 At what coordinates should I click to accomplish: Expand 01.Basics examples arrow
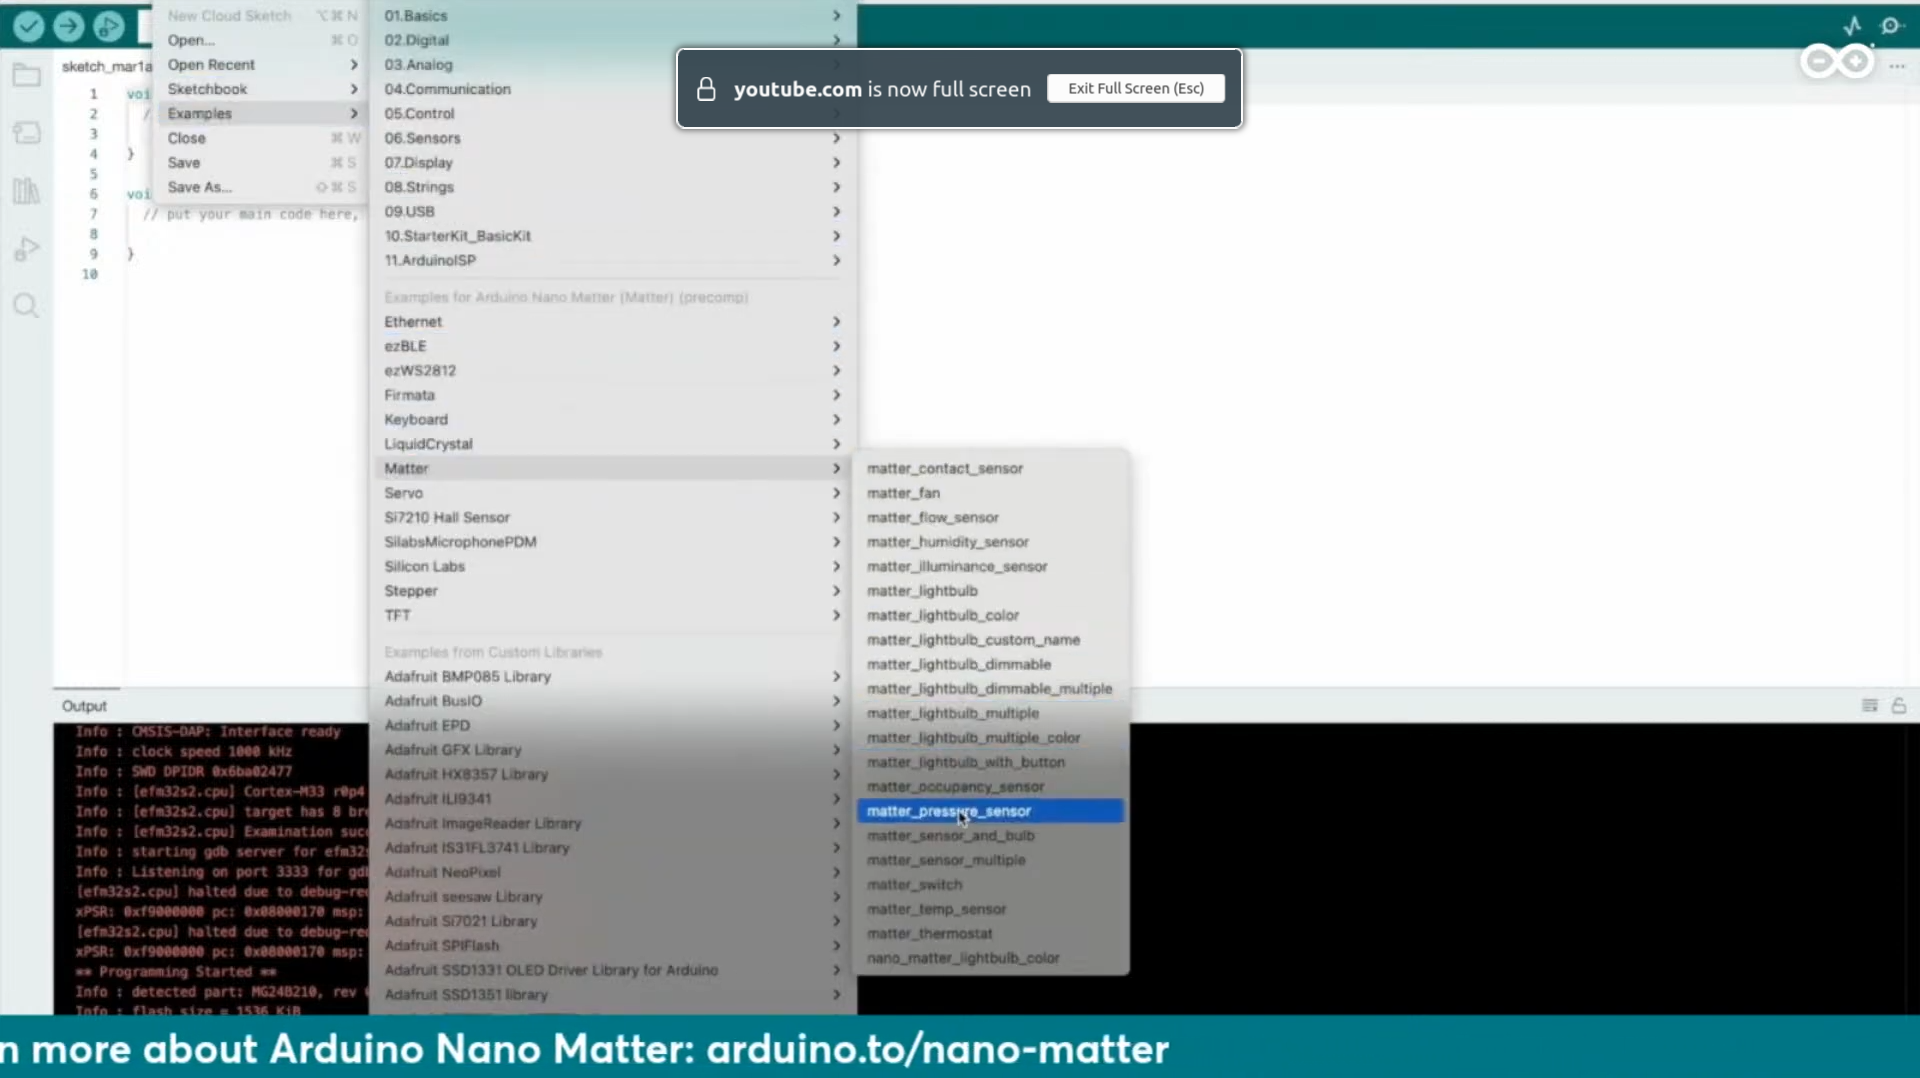pyautogui.click(x=836, y=16)
